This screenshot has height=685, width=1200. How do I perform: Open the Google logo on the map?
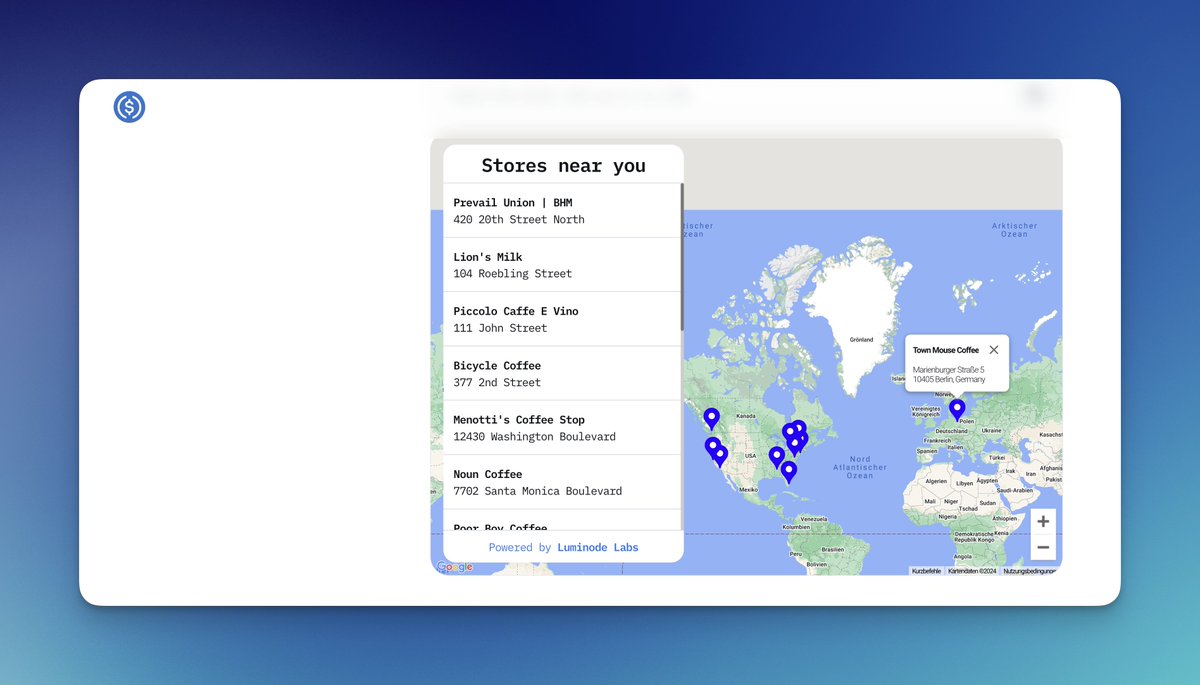(454, 567)
